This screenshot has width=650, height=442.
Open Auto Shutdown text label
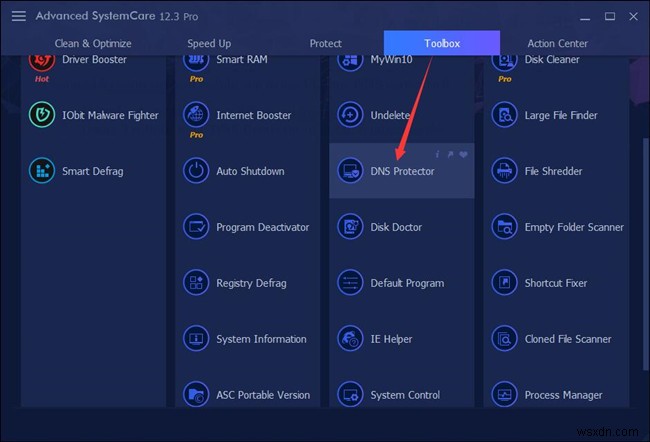(x=250, y=171)
